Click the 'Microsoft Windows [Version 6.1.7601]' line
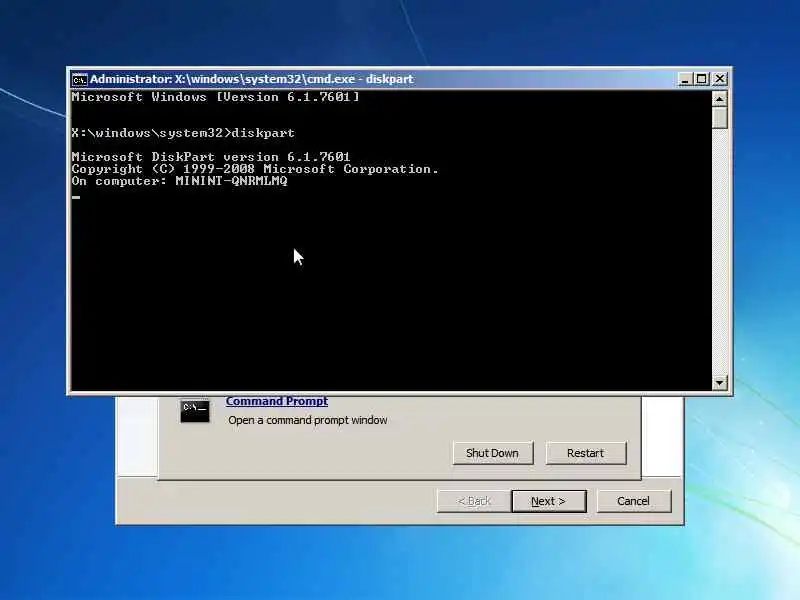The width and height of the screenshot is (800, 600). (215, 97)
